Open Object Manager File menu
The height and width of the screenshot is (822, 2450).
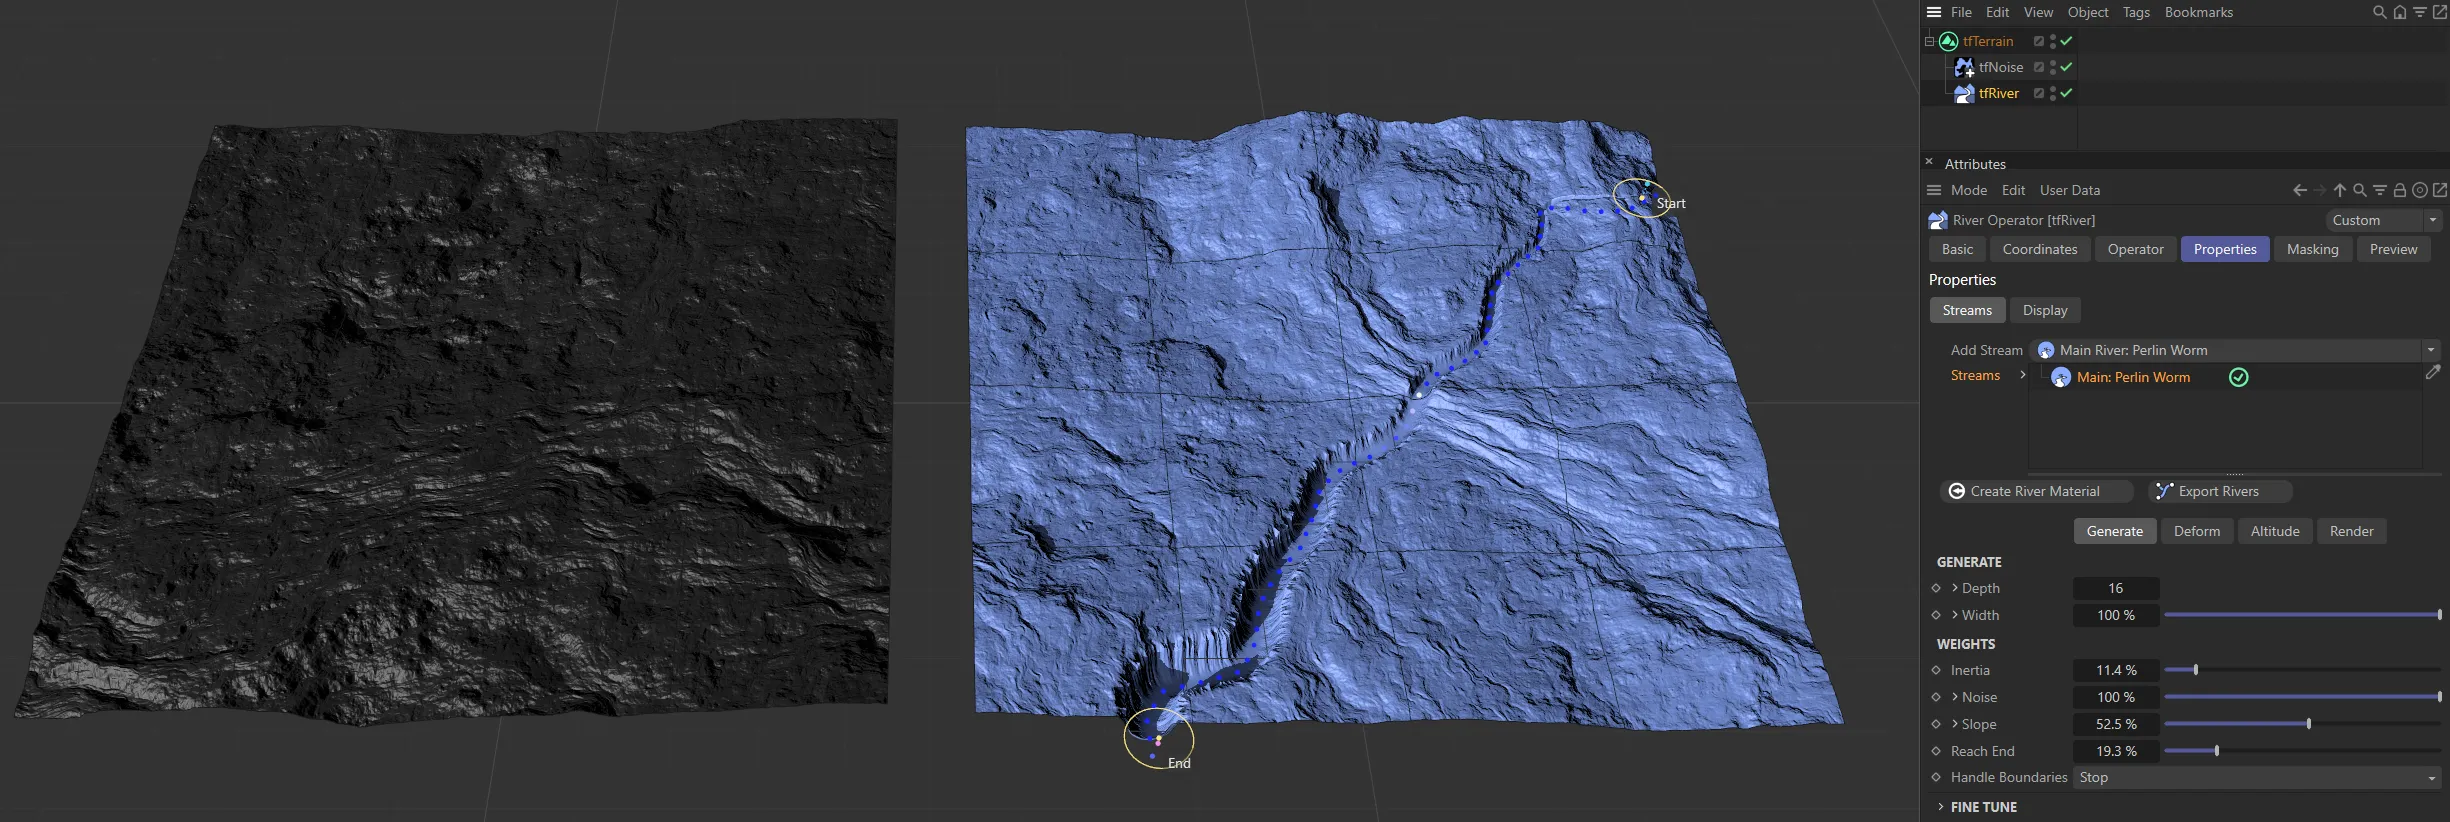(x=1961, y=12)
